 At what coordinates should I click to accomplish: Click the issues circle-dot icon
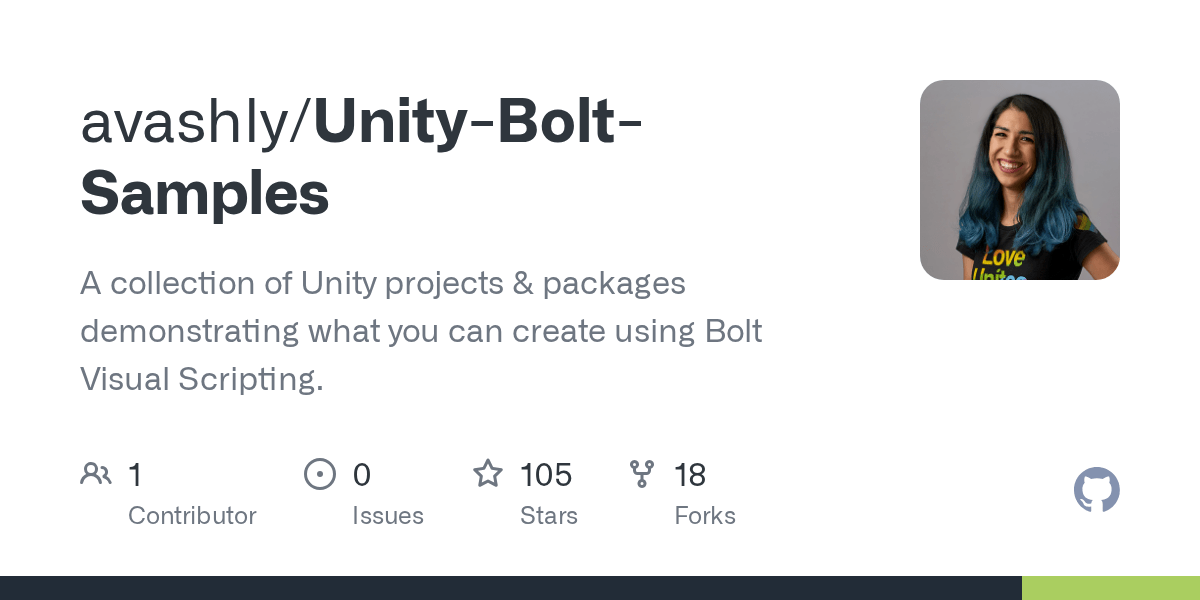[320, 474]
